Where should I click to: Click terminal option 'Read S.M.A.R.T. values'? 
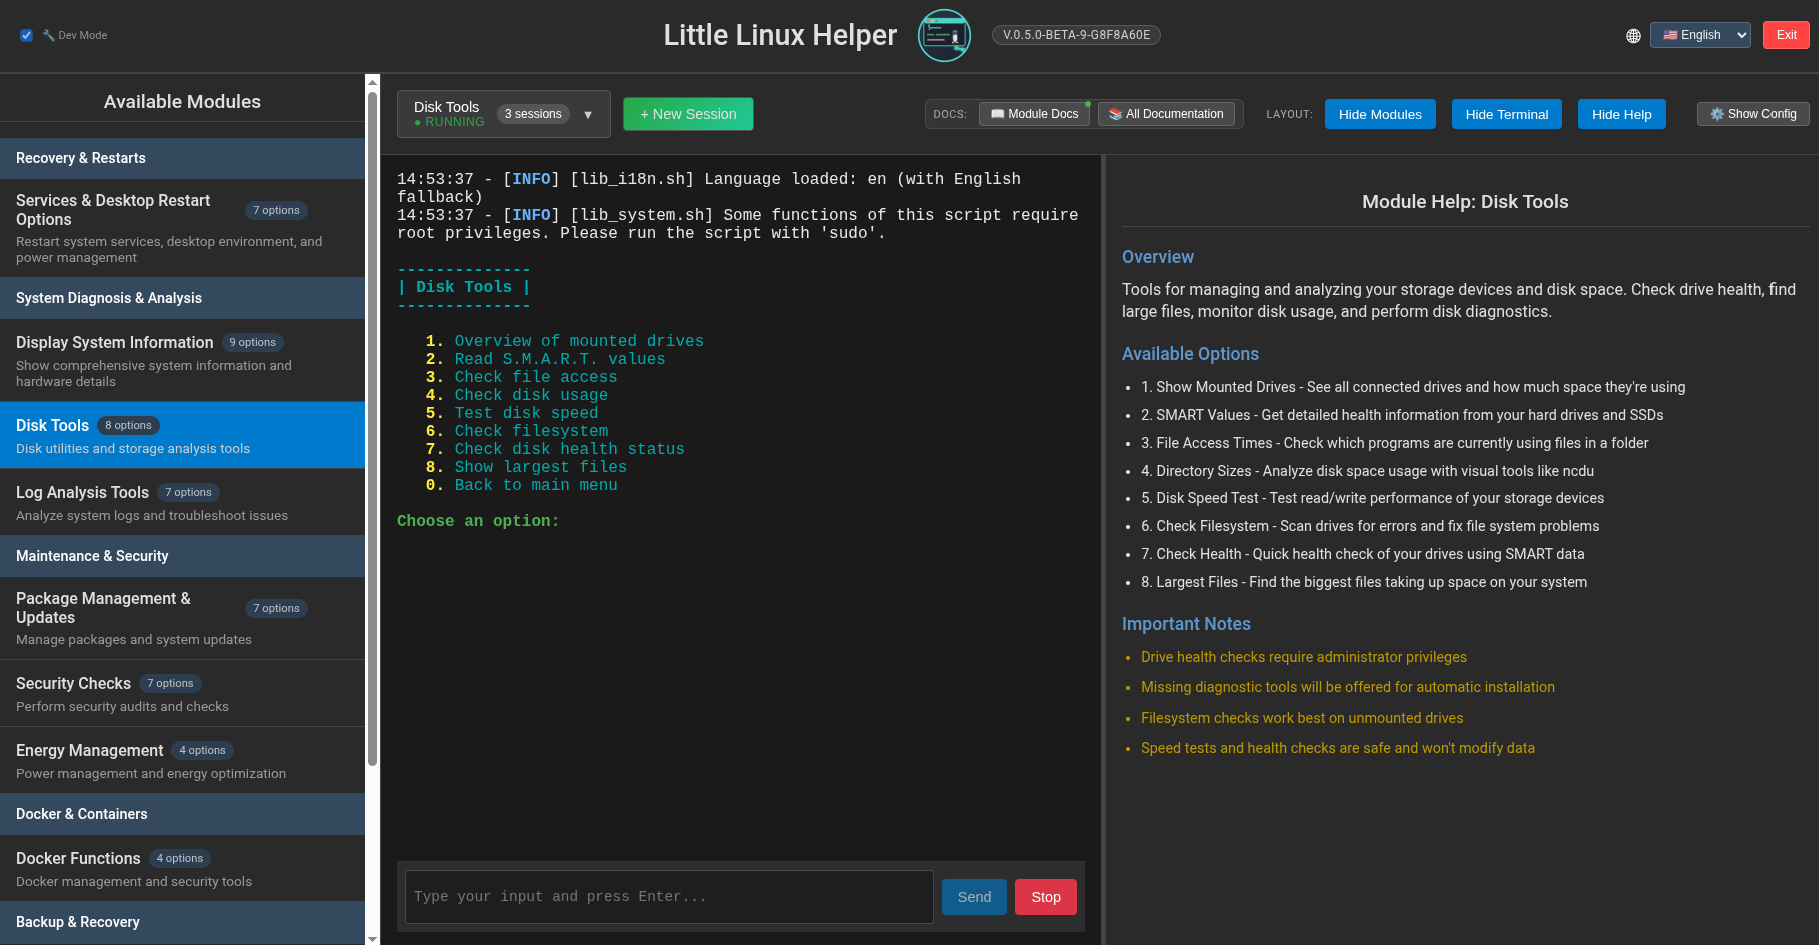point(560,359)
